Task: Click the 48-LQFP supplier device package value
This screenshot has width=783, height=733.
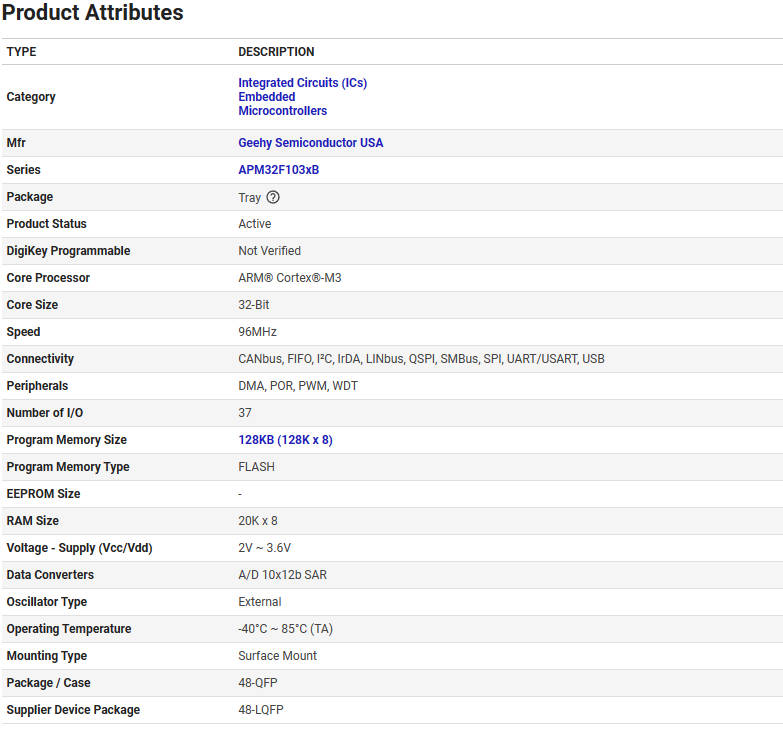Action: 260,710
